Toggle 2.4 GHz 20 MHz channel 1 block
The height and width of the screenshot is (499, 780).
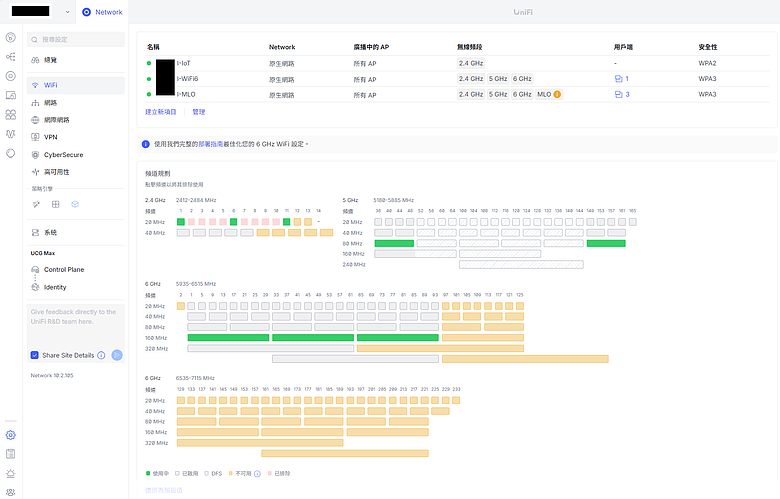click(x=181, y=222)
